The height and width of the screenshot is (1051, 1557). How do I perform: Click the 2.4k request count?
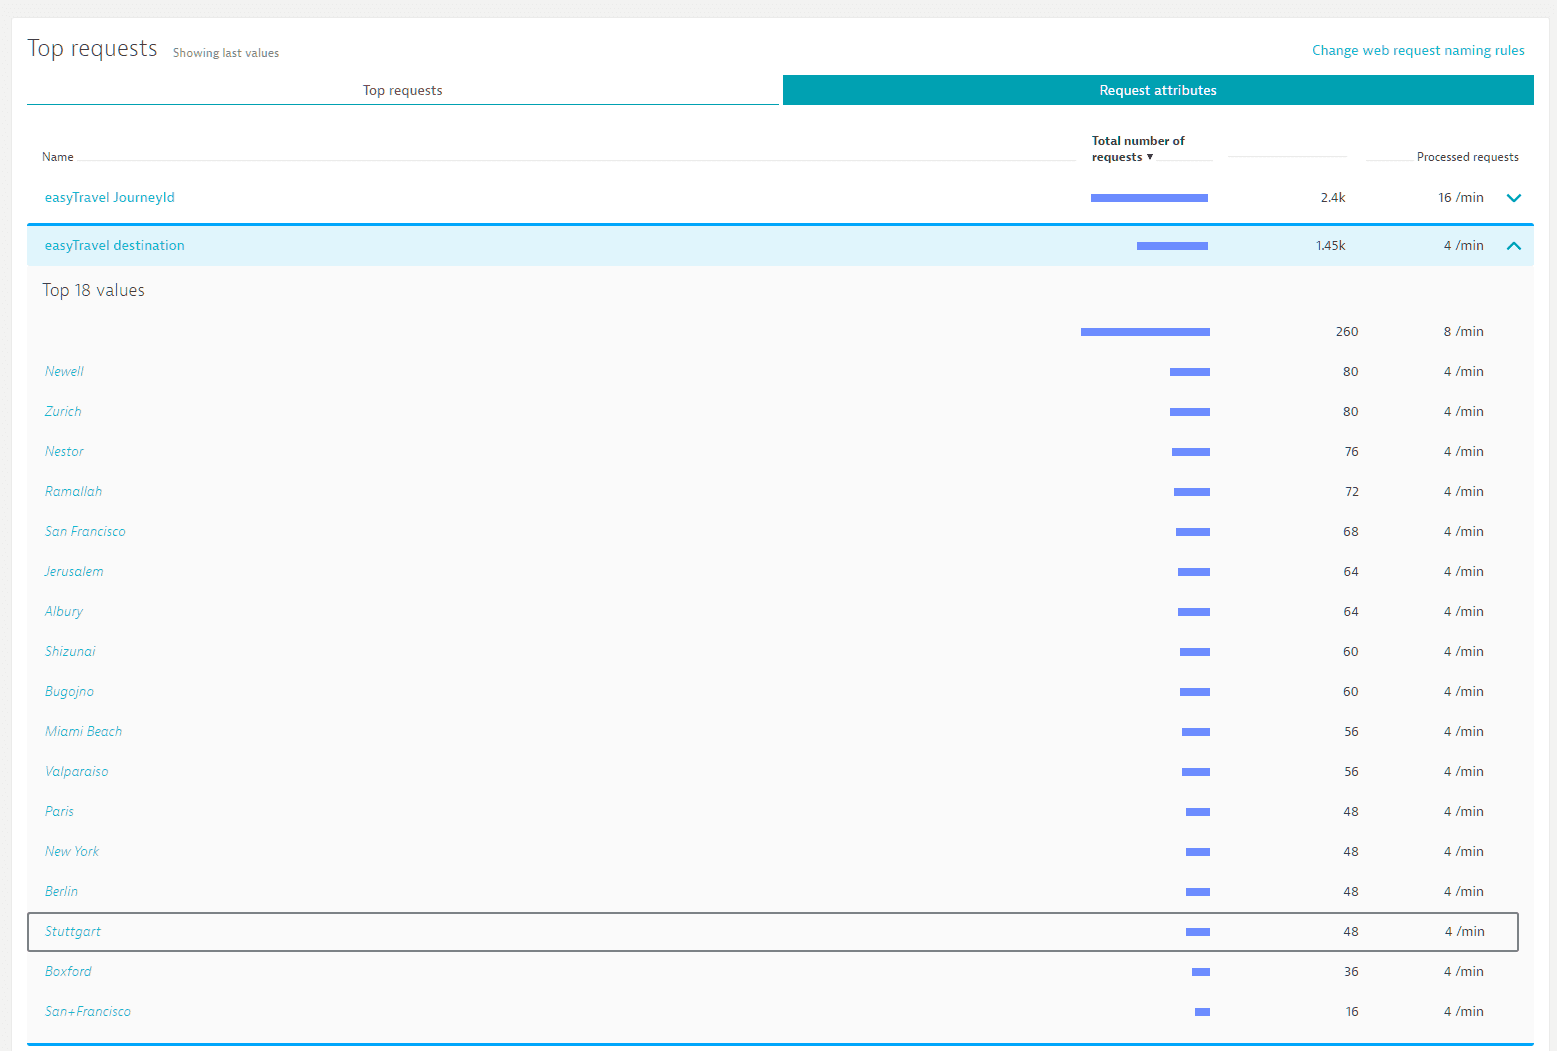1333,198
